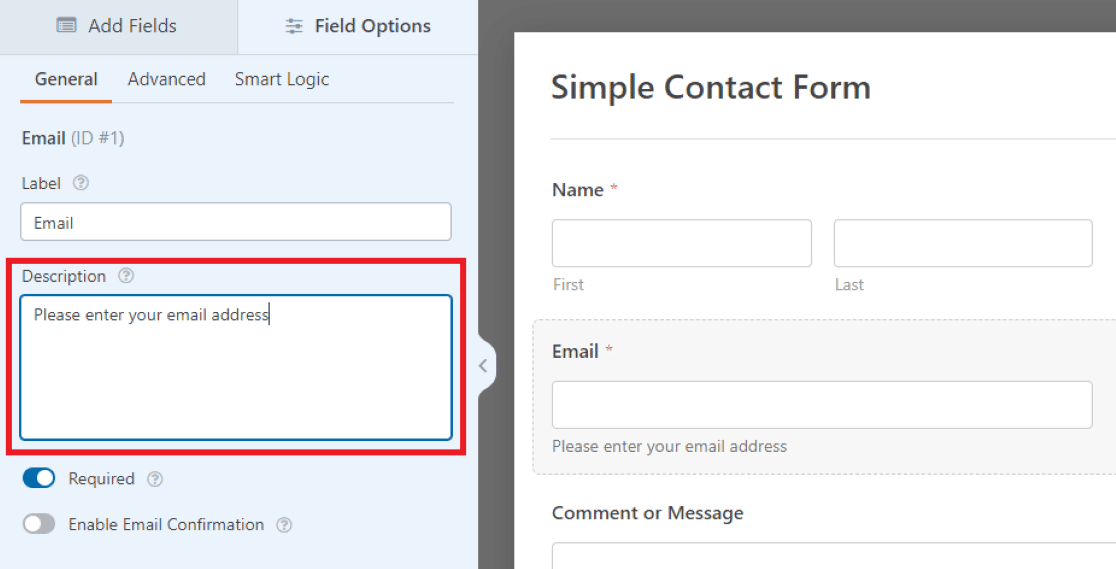The width and height of the screenshot is (1116, 569).
Task: Open the Field Options panel tab
Action: [358, 26]
